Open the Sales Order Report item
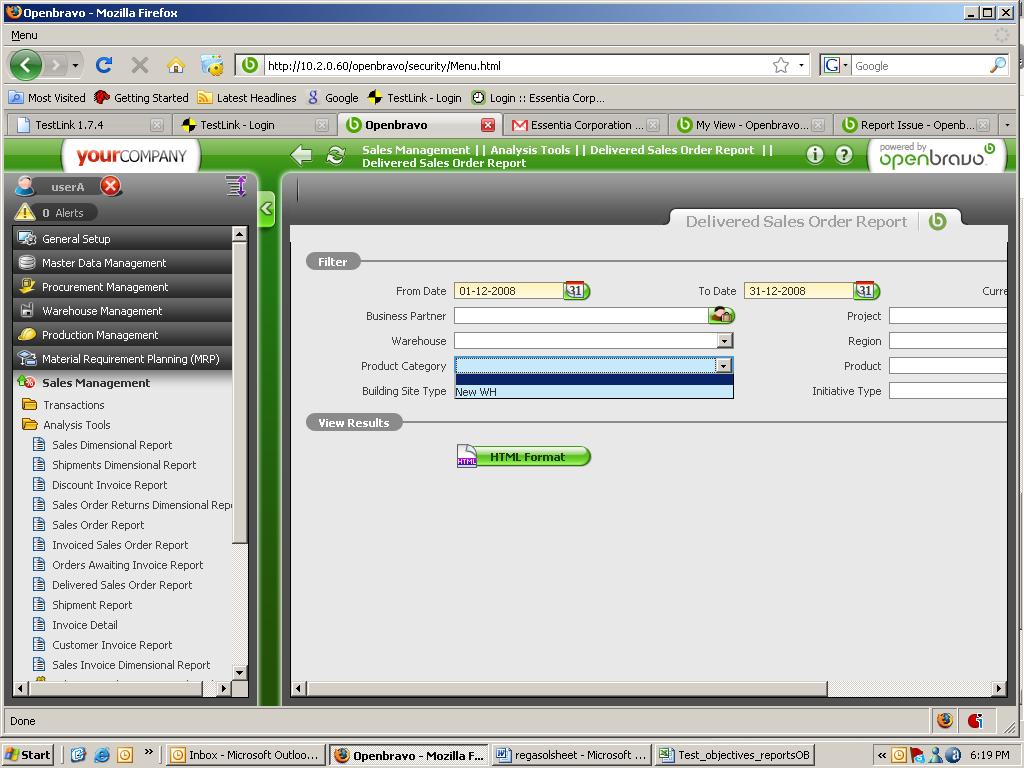1024x768 pixels. 98,525
